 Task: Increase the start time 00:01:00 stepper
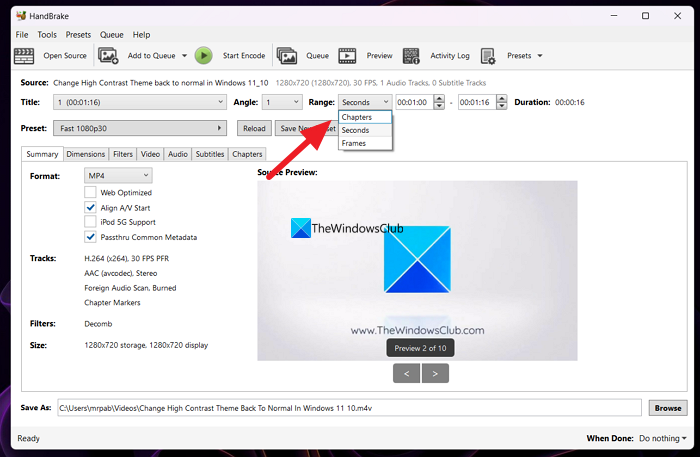(439, 99)
